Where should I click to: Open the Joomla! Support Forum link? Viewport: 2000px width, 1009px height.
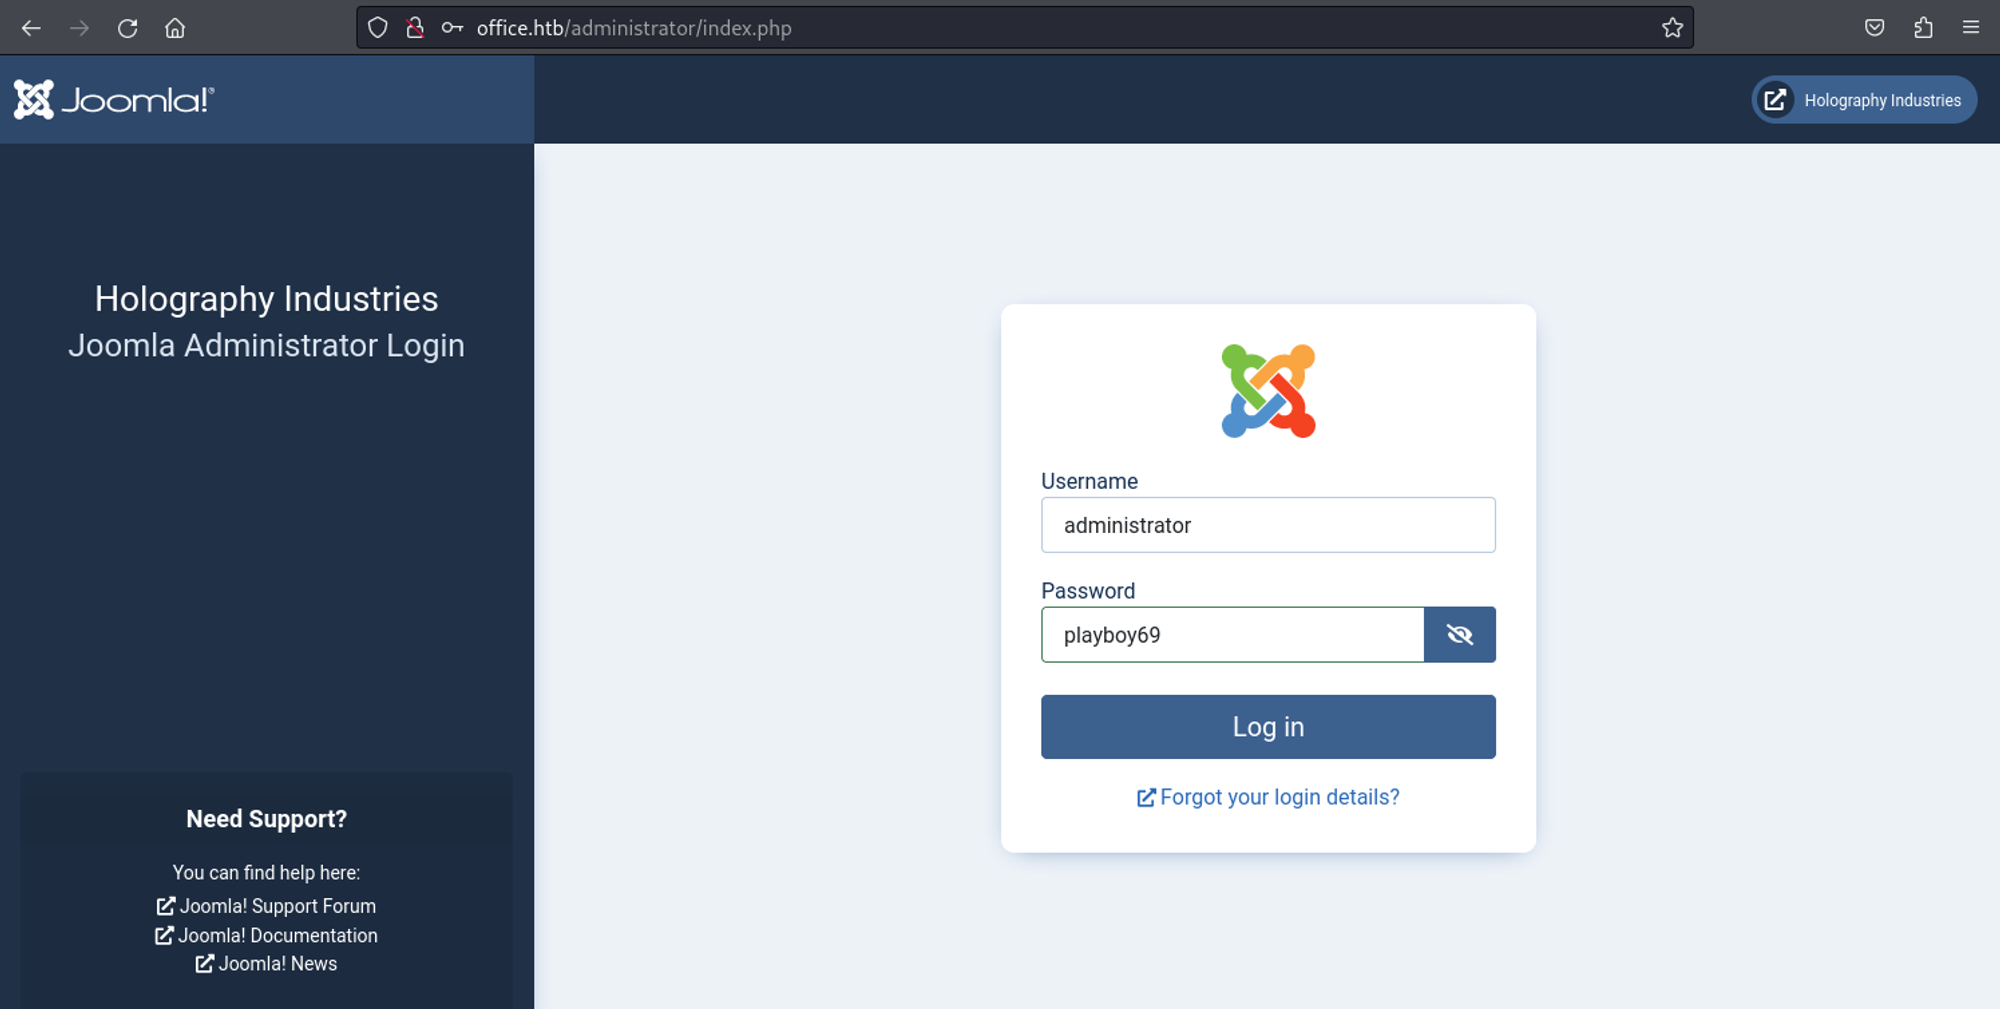pyautogui.click(x=267, y=906)
